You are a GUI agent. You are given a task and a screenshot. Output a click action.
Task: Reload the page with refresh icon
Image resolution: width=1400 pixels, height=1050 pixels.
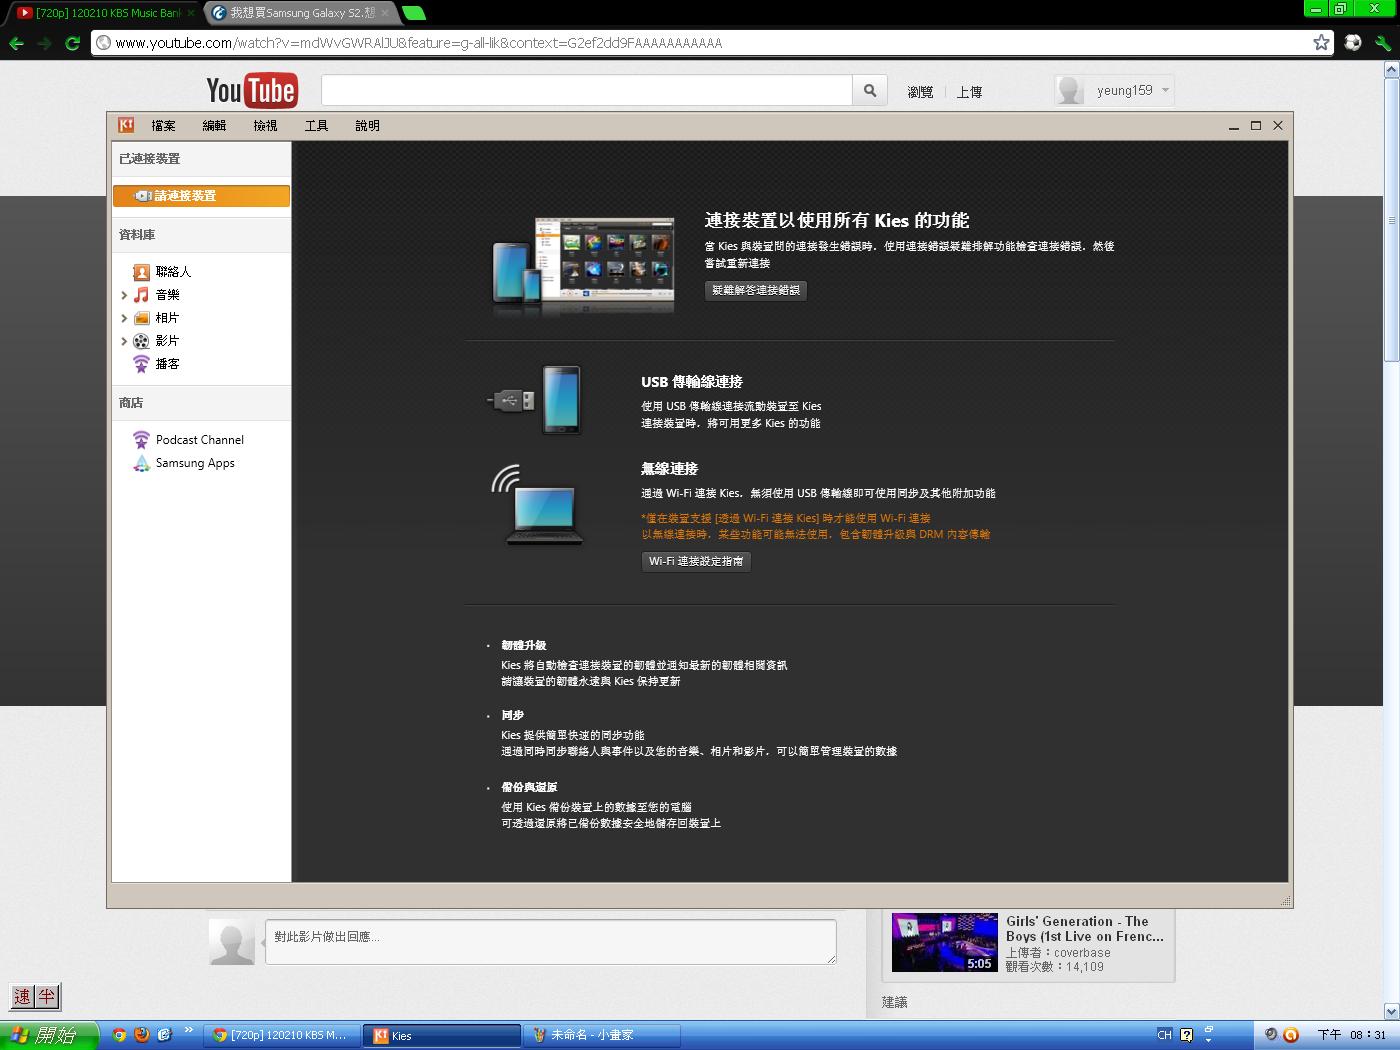[x=72, y=43]
